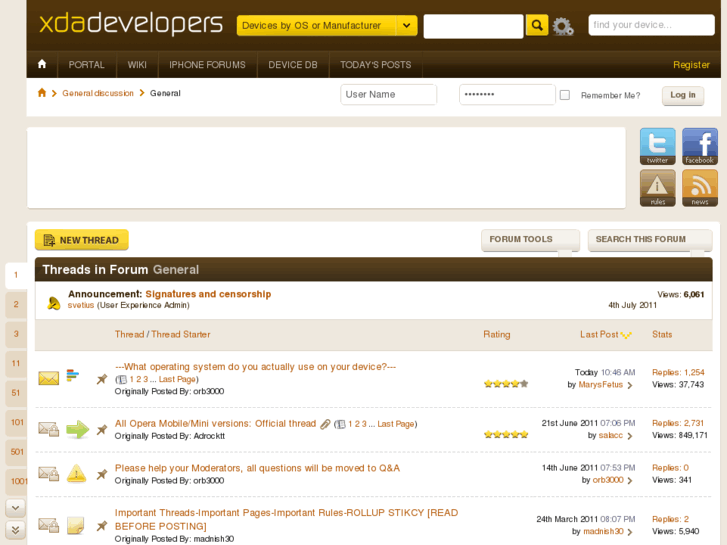Click xda developers logo

(131, 24)
